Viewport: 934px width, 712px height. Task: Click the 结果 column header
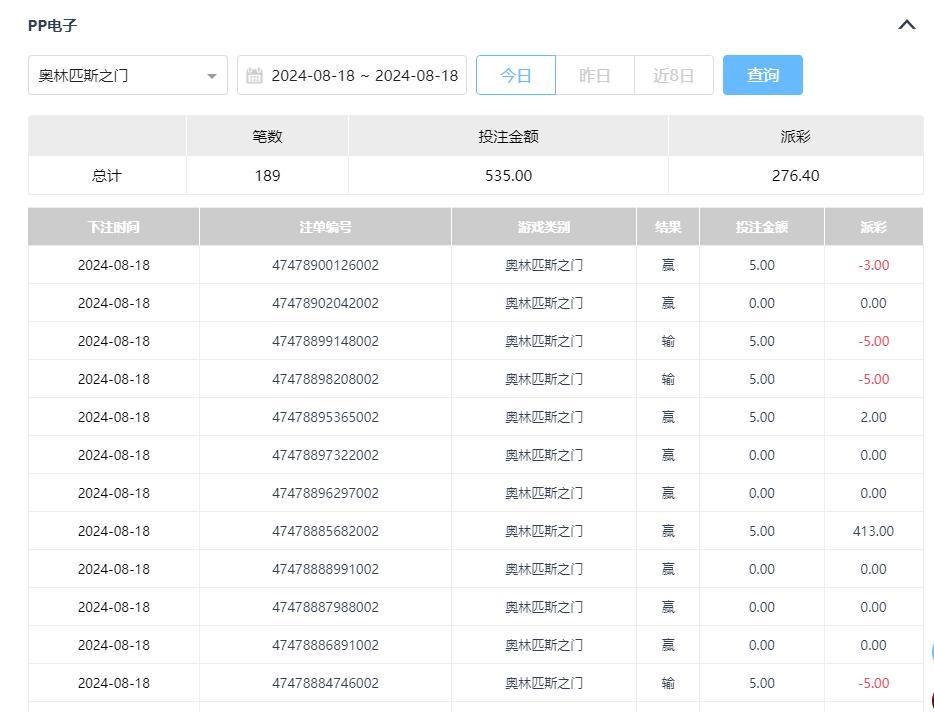click(x=668, y=227)
